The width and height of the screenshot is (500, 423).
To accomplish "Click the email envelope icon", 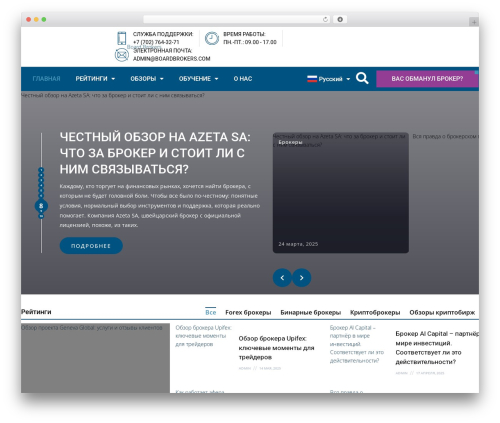I will 122,55.
